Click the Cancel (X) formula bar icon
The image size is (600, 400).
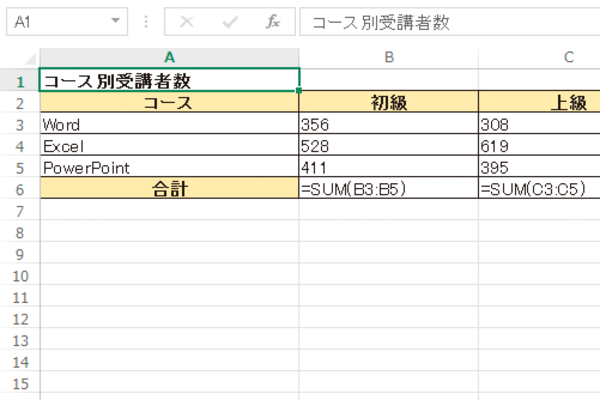186,22
